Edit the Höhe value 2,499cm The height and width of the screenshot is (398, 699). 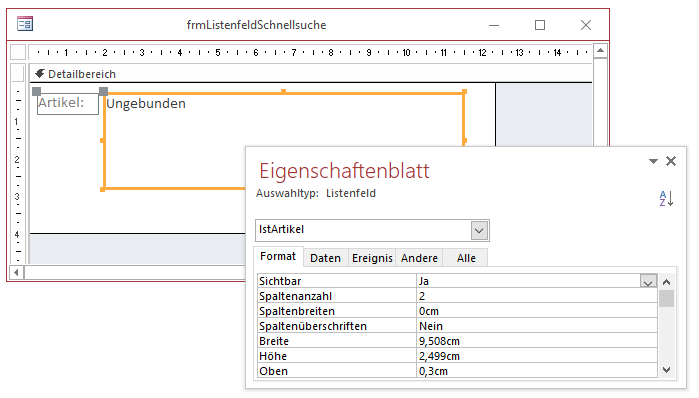(x=537, y=356)
